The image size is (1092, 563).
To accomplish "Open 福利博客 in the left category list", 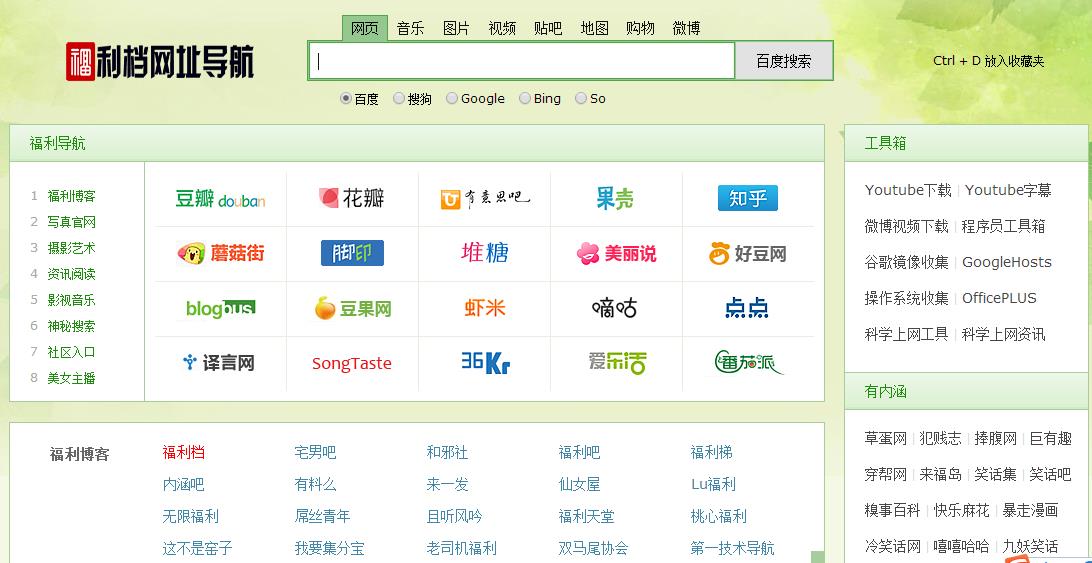I will click(x=71, y=196).
